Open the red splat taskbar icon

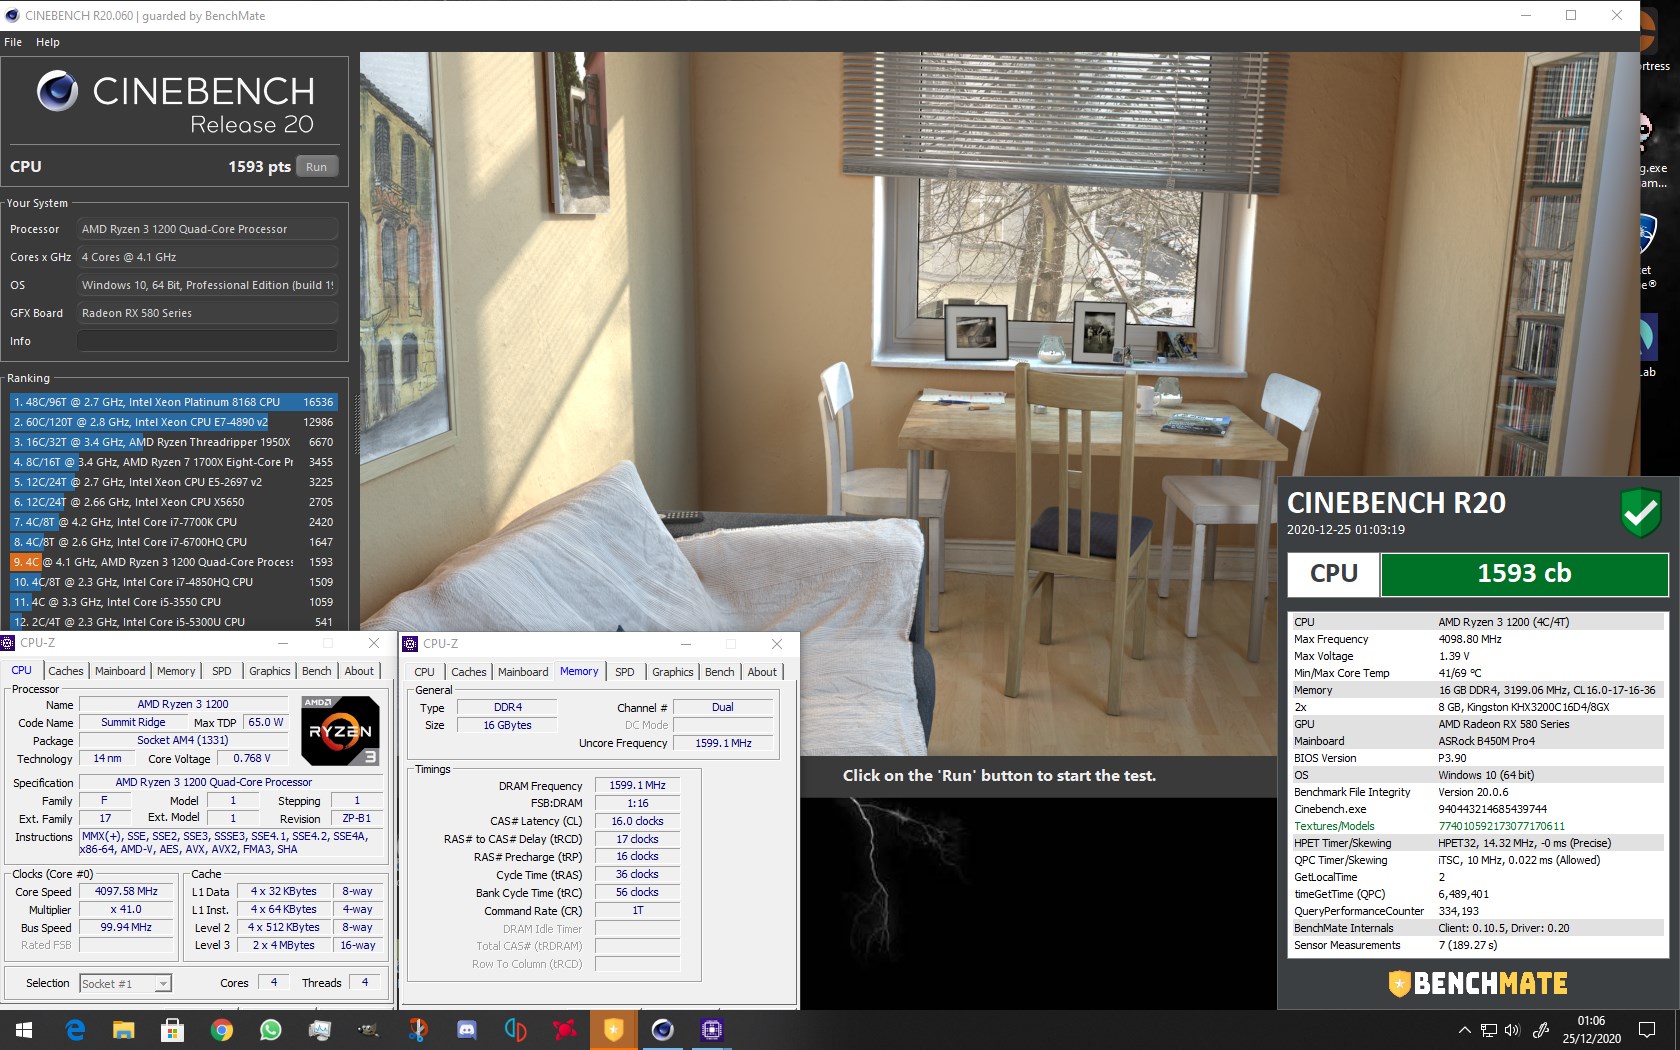[564, 1029]
